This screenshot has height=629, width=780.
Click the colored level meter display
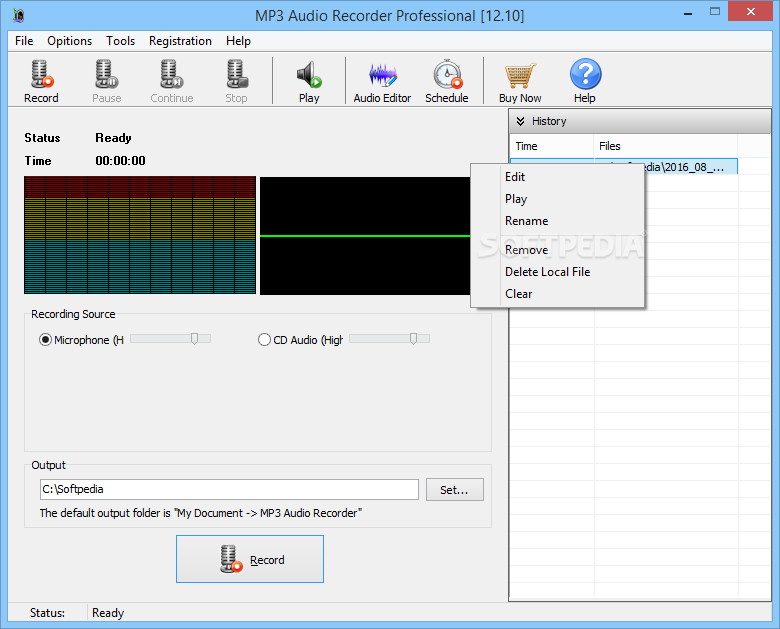(140, 235)
